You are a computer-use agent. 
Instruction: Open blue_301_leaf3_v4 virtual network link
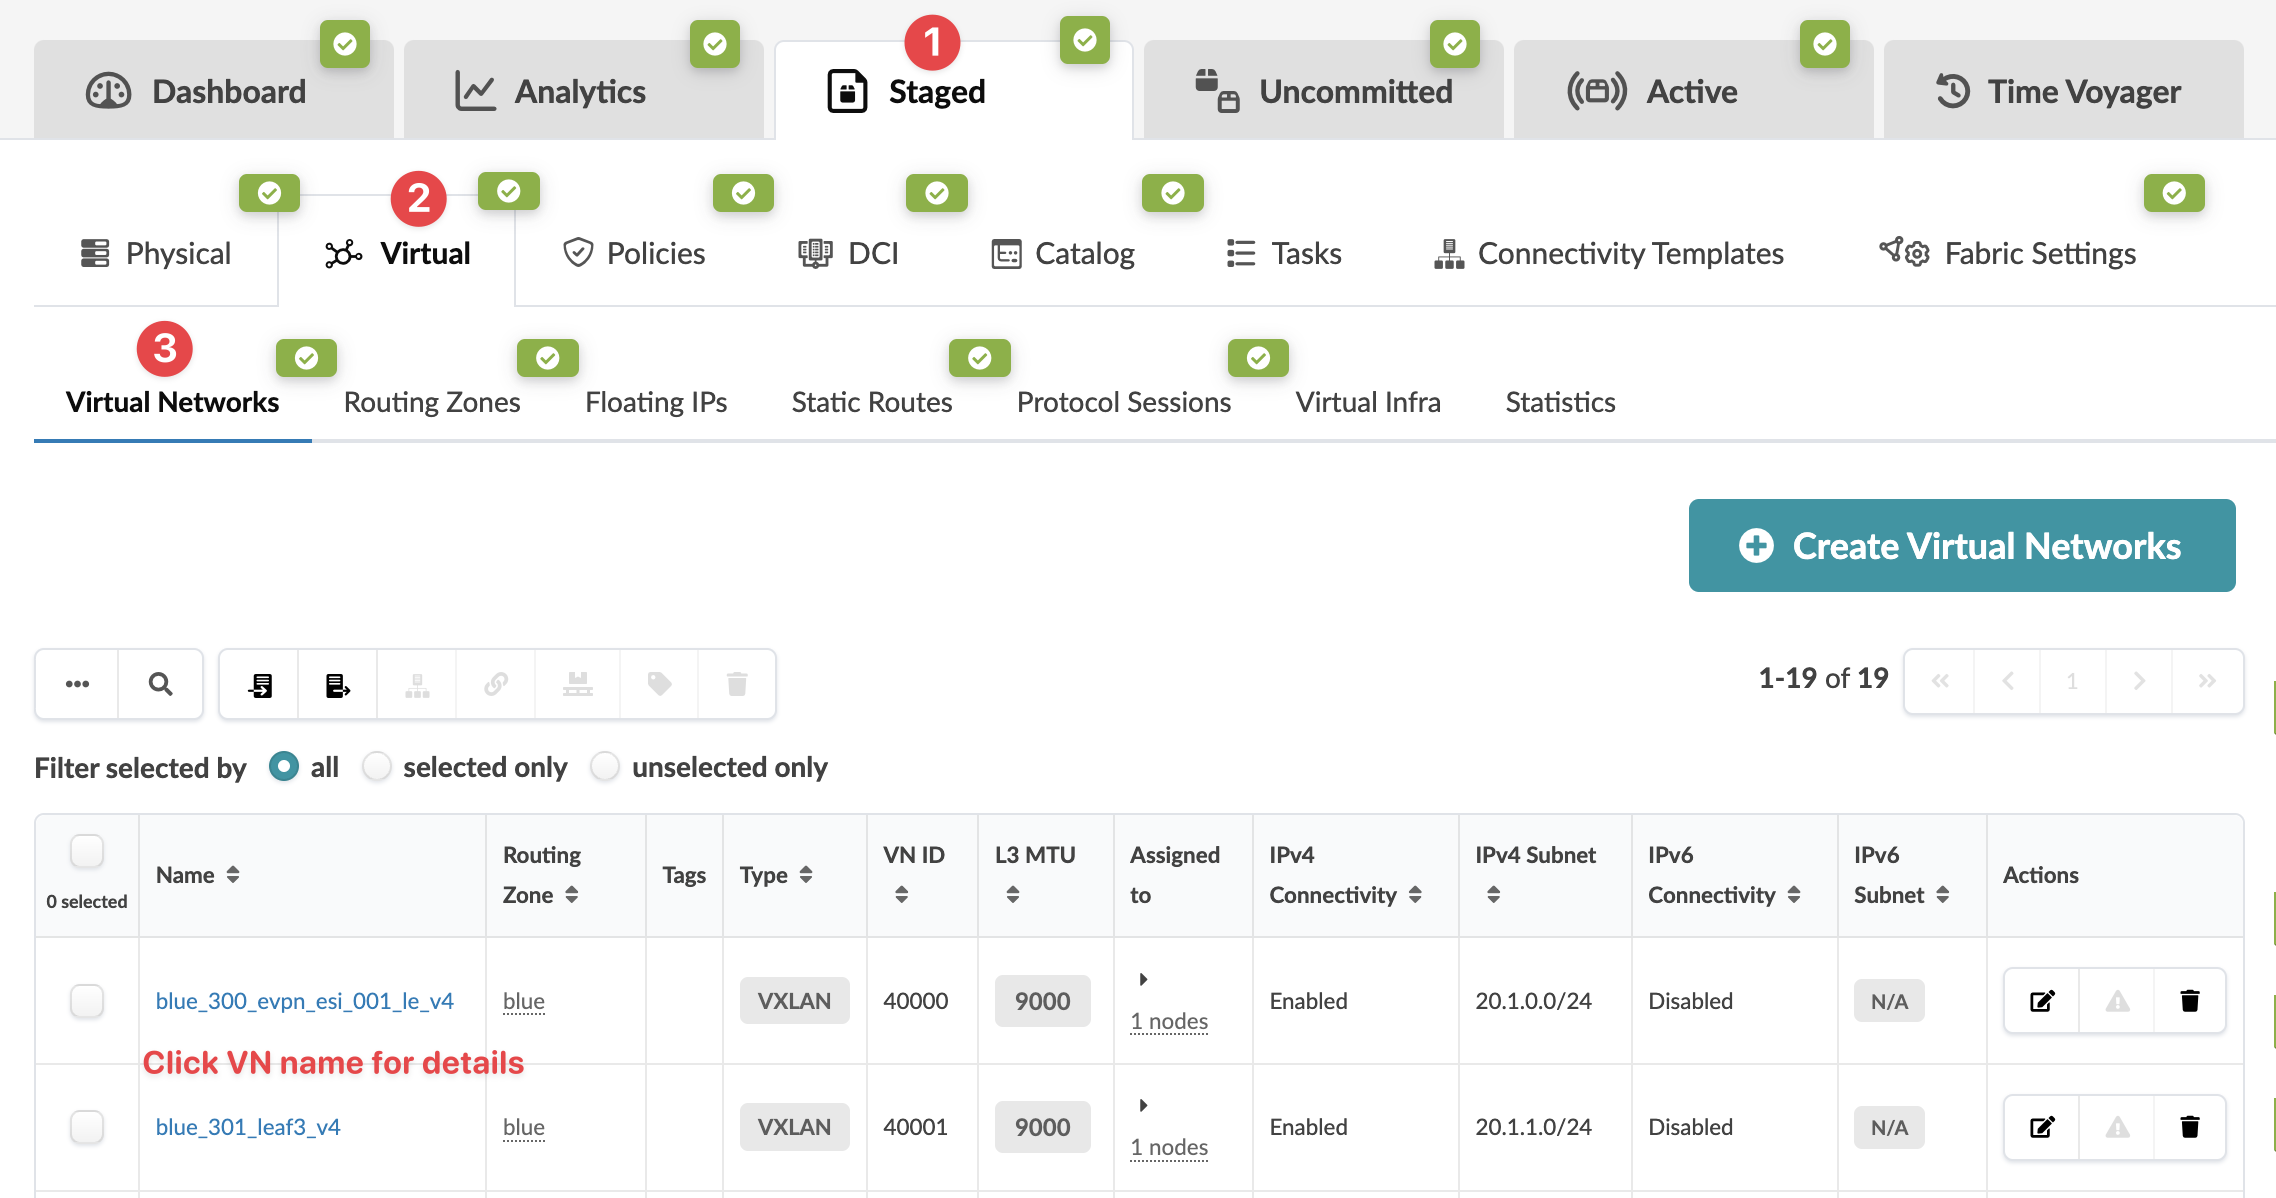(248, 1127)
